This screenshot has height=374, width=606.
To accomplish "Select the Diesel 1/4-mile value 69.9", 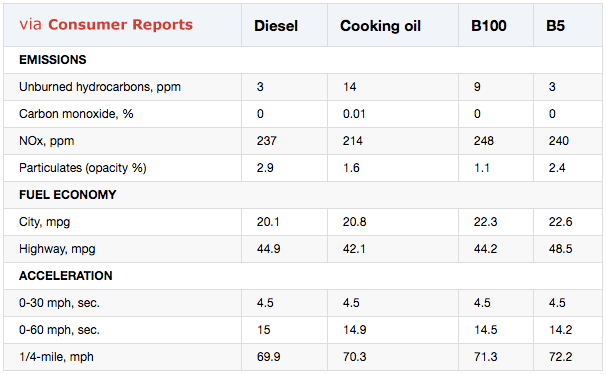I will tap(269, 357).
